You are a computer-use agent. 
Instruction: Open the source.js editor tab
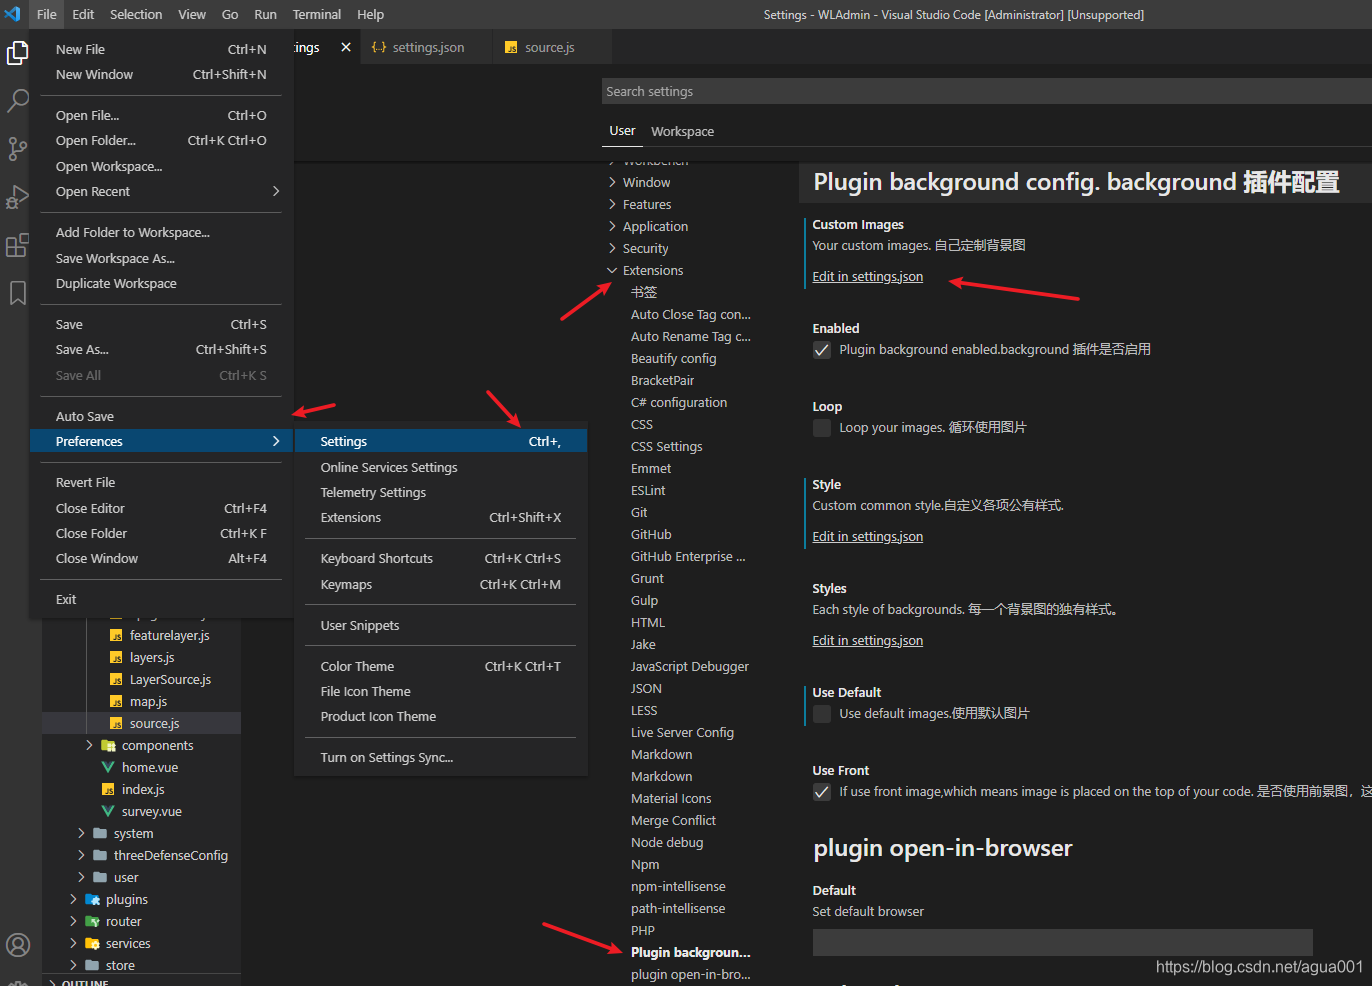coord(549,47)
